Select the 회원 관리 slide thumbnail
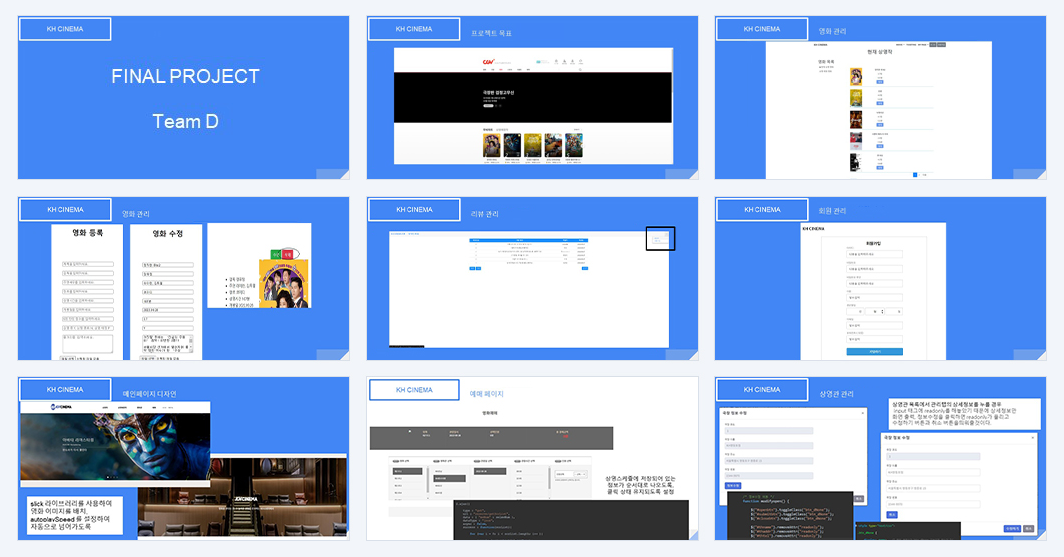 tap(880, 278)
